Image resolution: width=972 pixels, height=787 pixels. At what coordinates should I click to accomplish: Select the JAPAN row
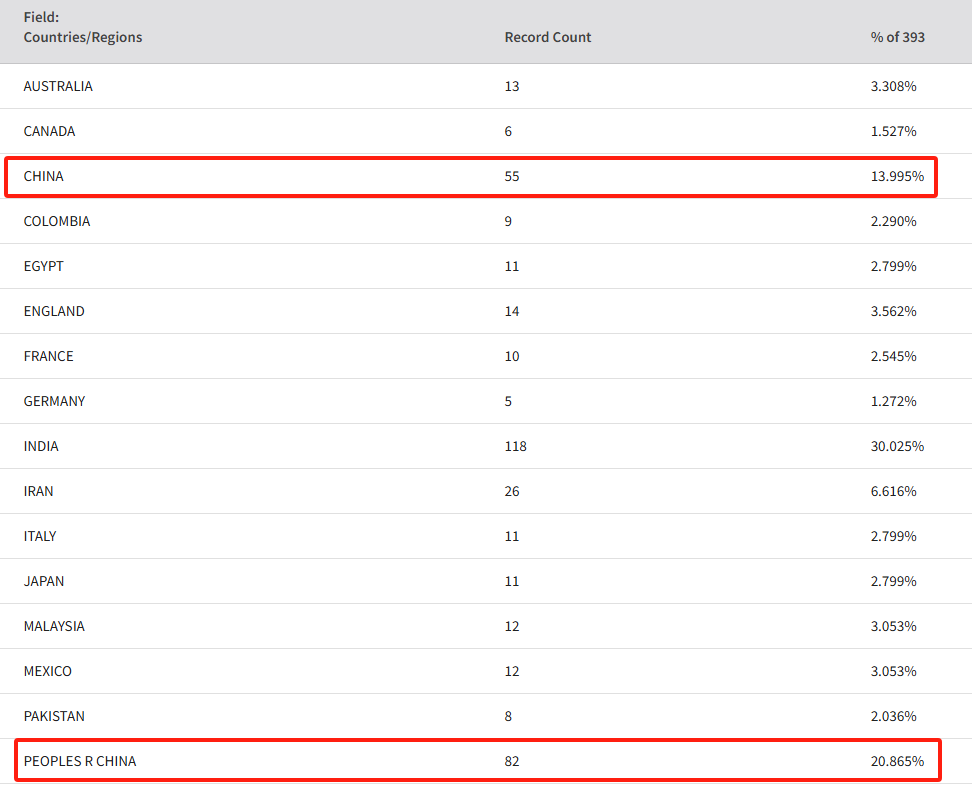(486, 581)
